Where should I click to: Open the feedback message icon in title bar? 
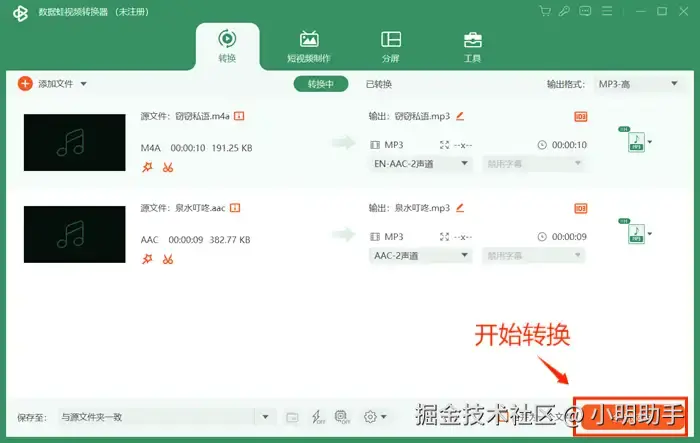585,11
